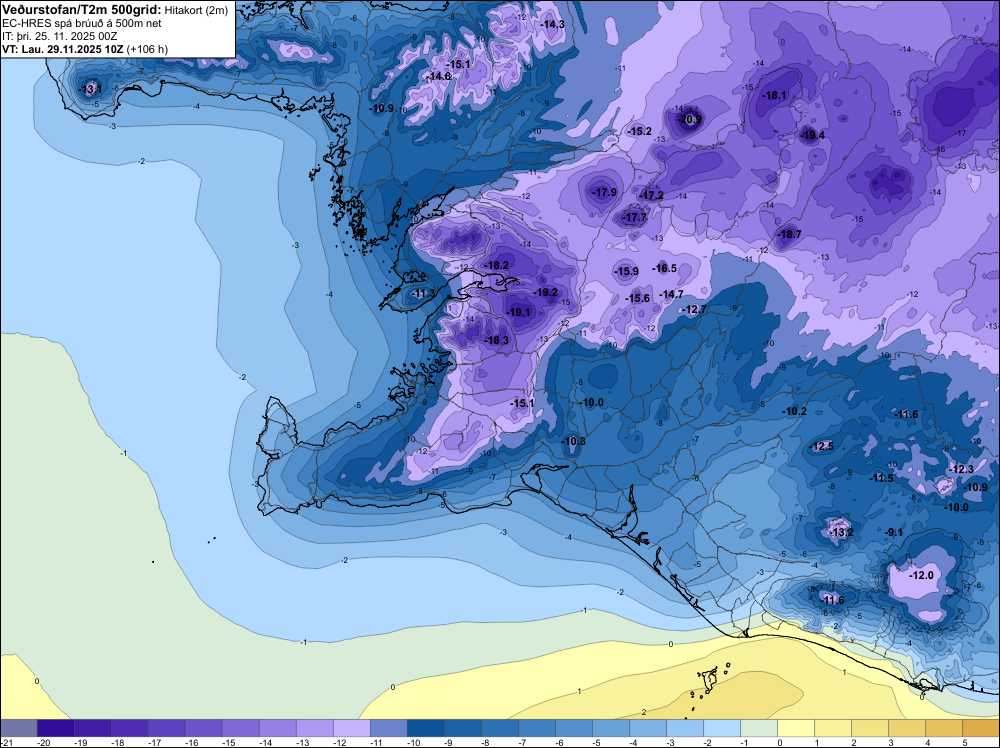Viewport: 1000px width, 748px height.
Task: Click the -15.2 temperature label
Action: [640, 131]
